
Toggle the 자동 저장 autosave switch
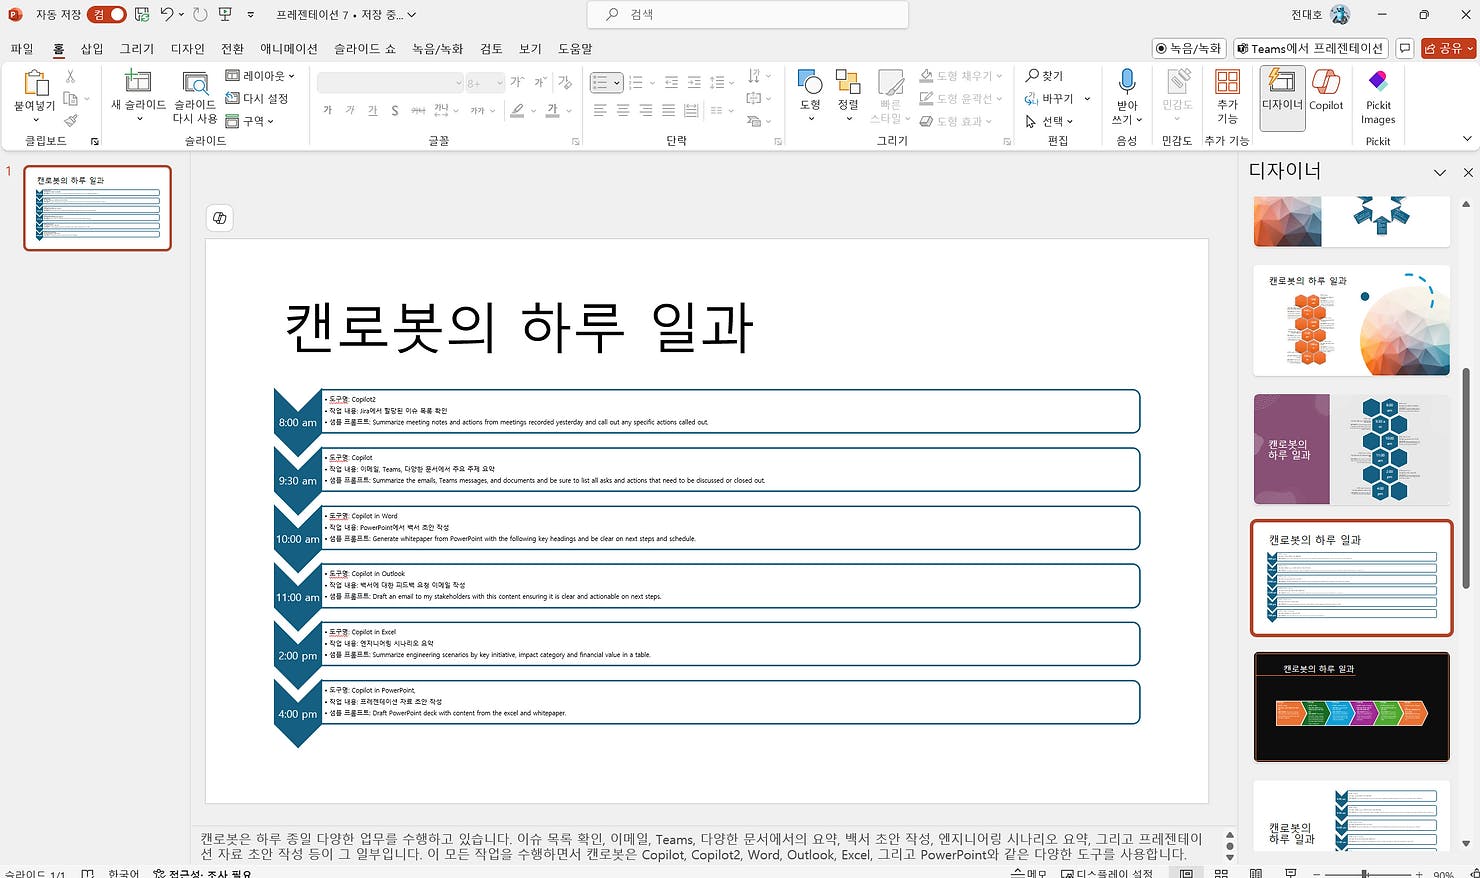pyautogui.click(x=105, y=14)
